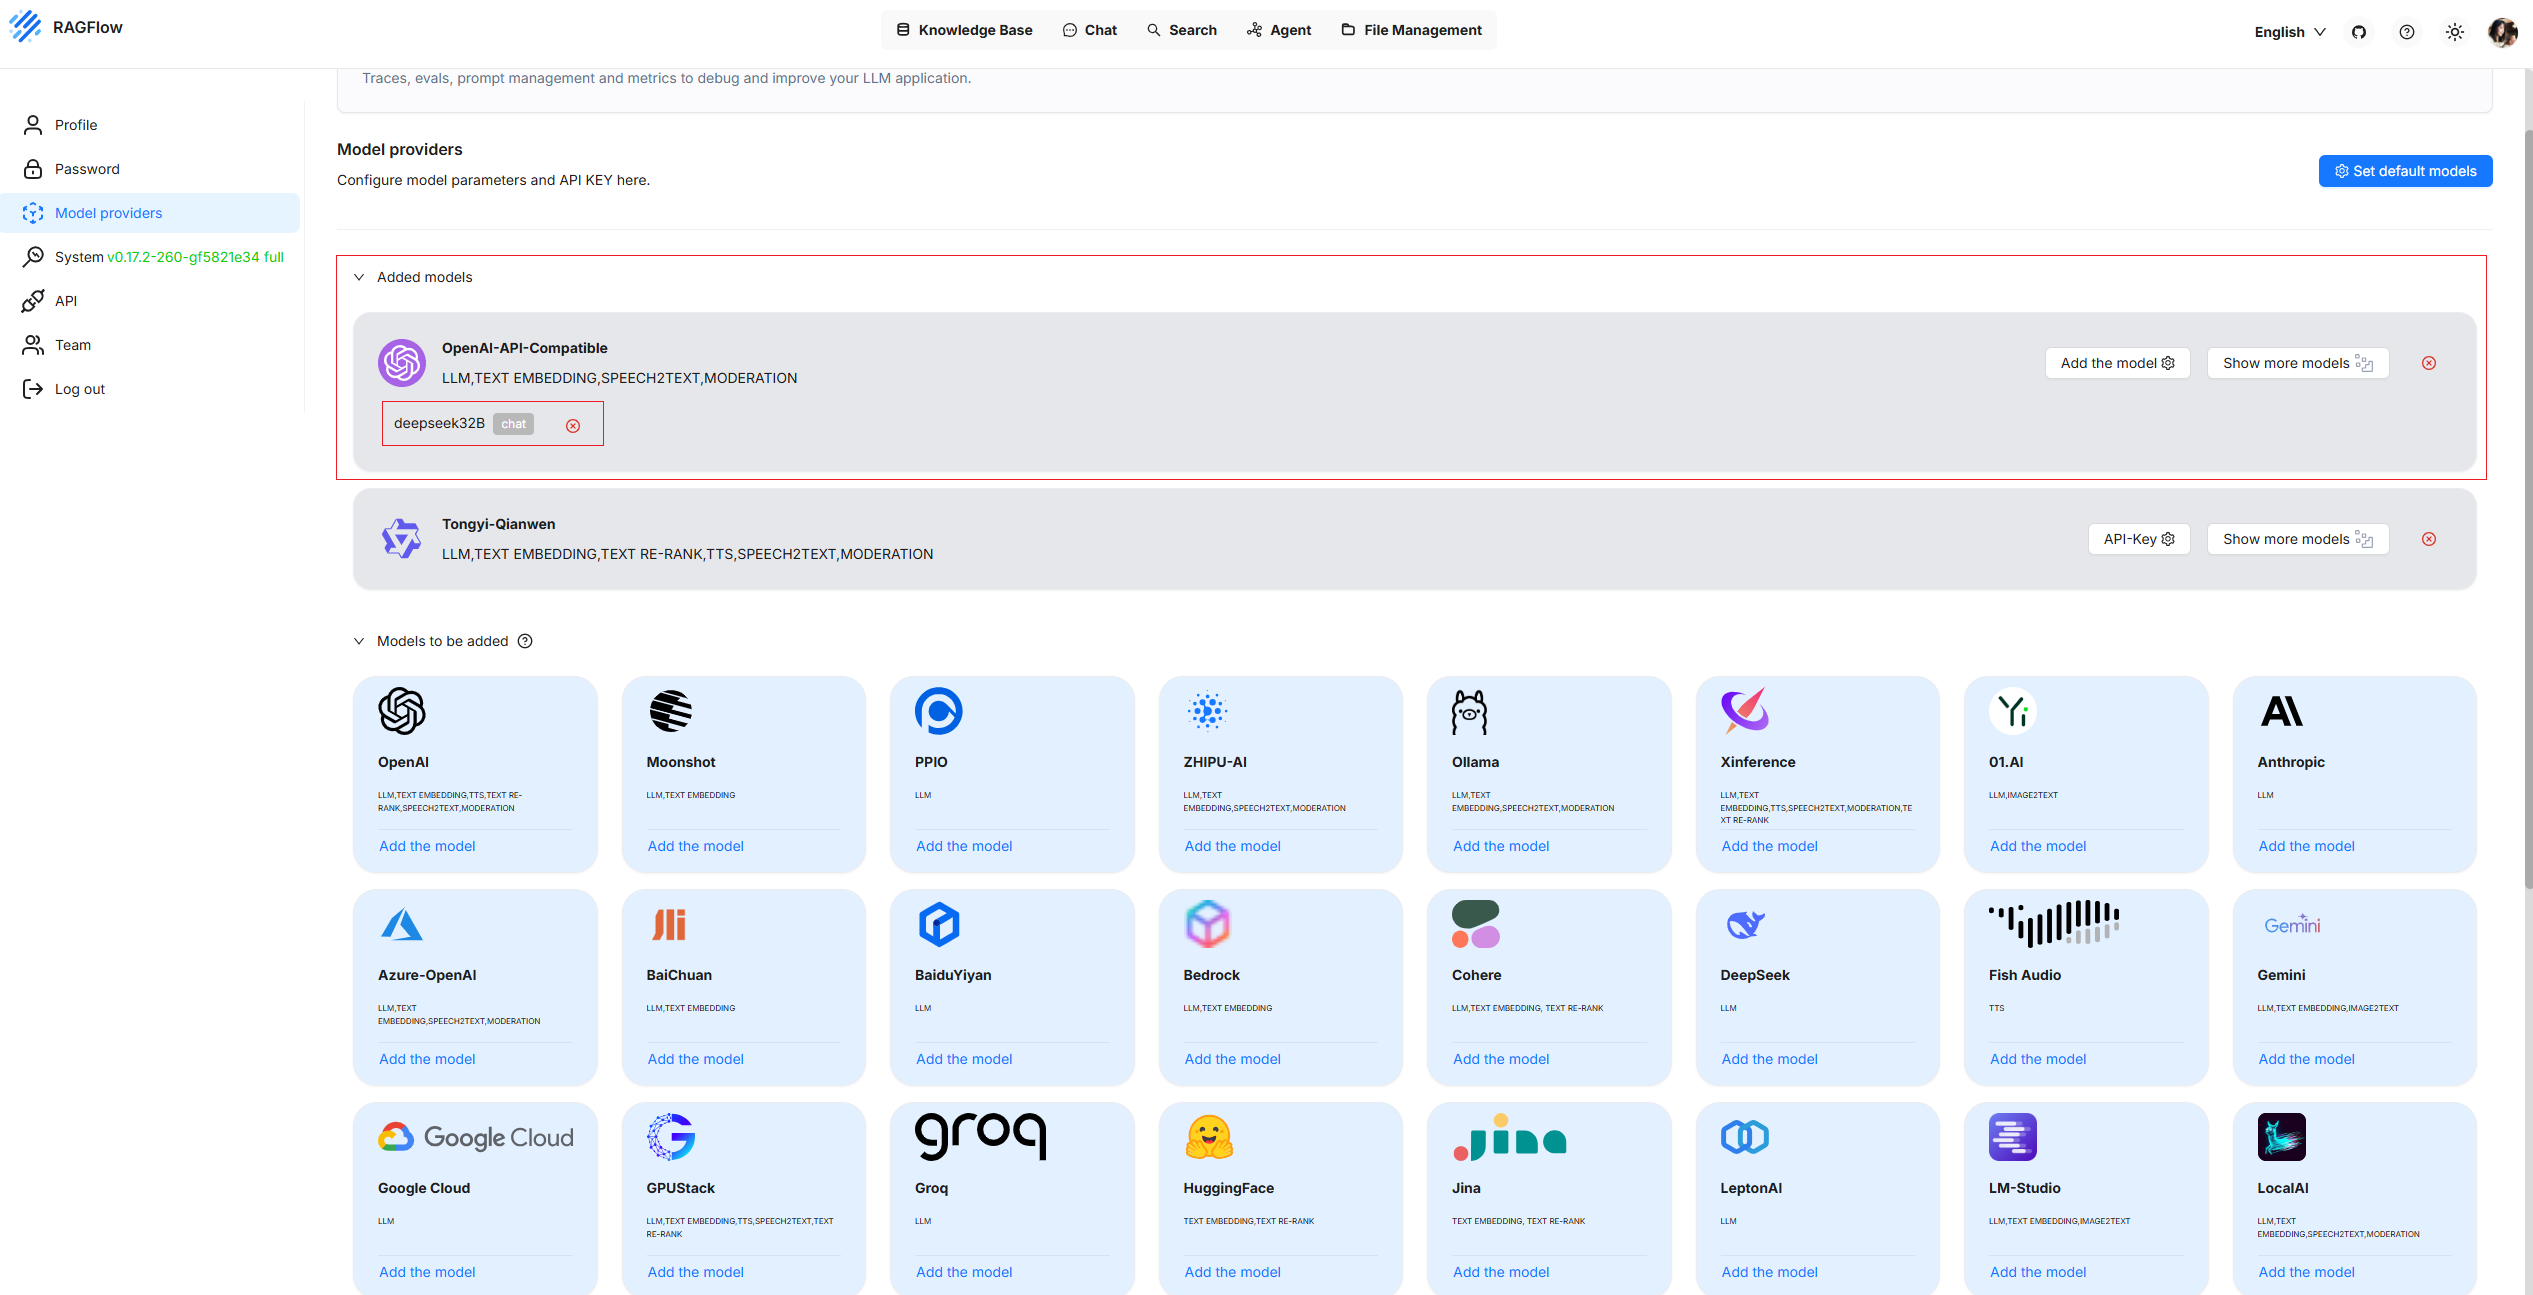Collapse the Added models section

click(x=359, y=277)
